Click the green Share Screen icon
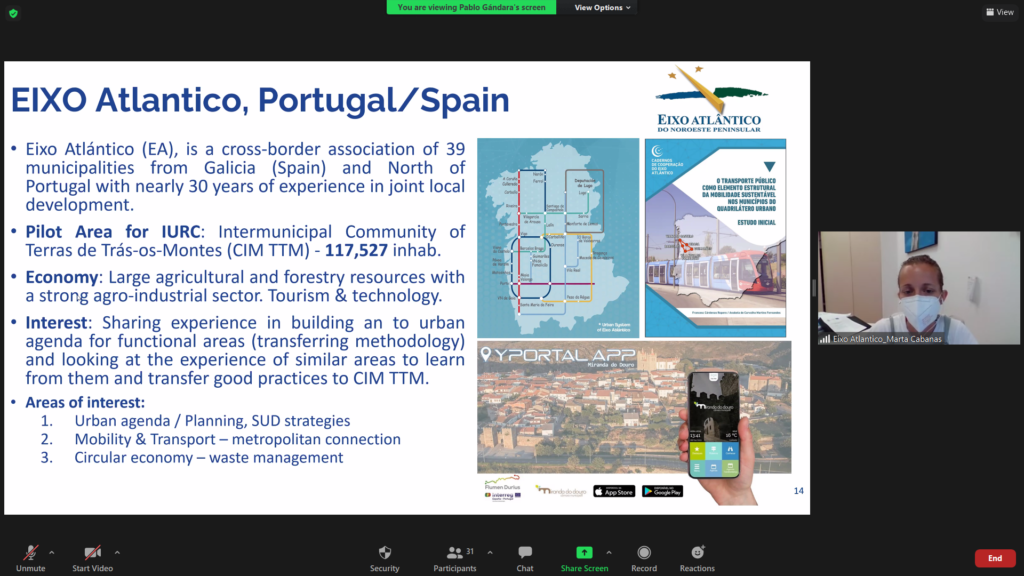 tap(584, 552)
